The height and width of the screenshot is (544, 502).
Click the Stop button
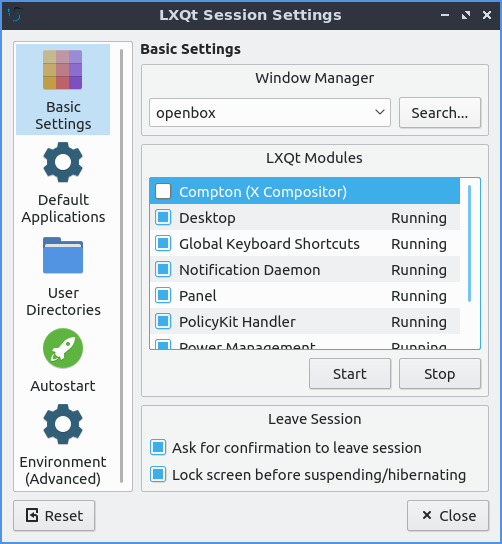440,374
